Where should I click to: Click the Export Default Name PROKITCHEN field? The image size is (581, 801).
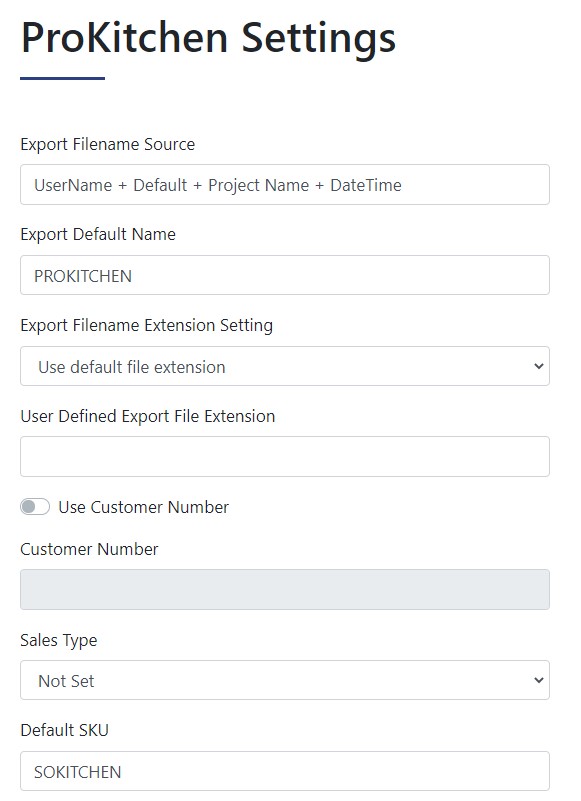click(285, 275)
